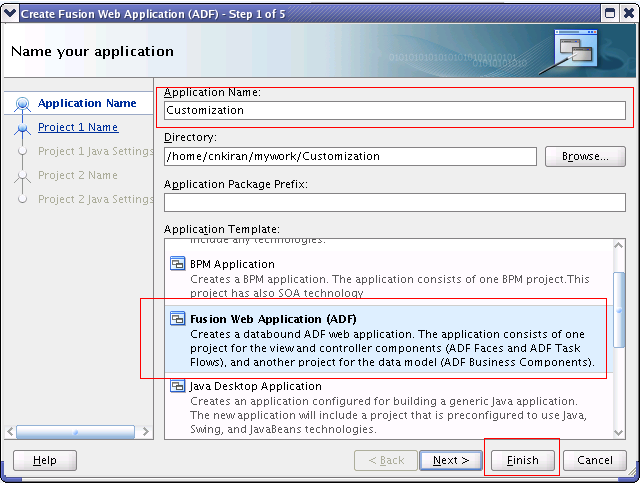The height and width of the screenshot is (483, 640).
Task: Click the Application Name step node icon
Action: click(22, 103)
